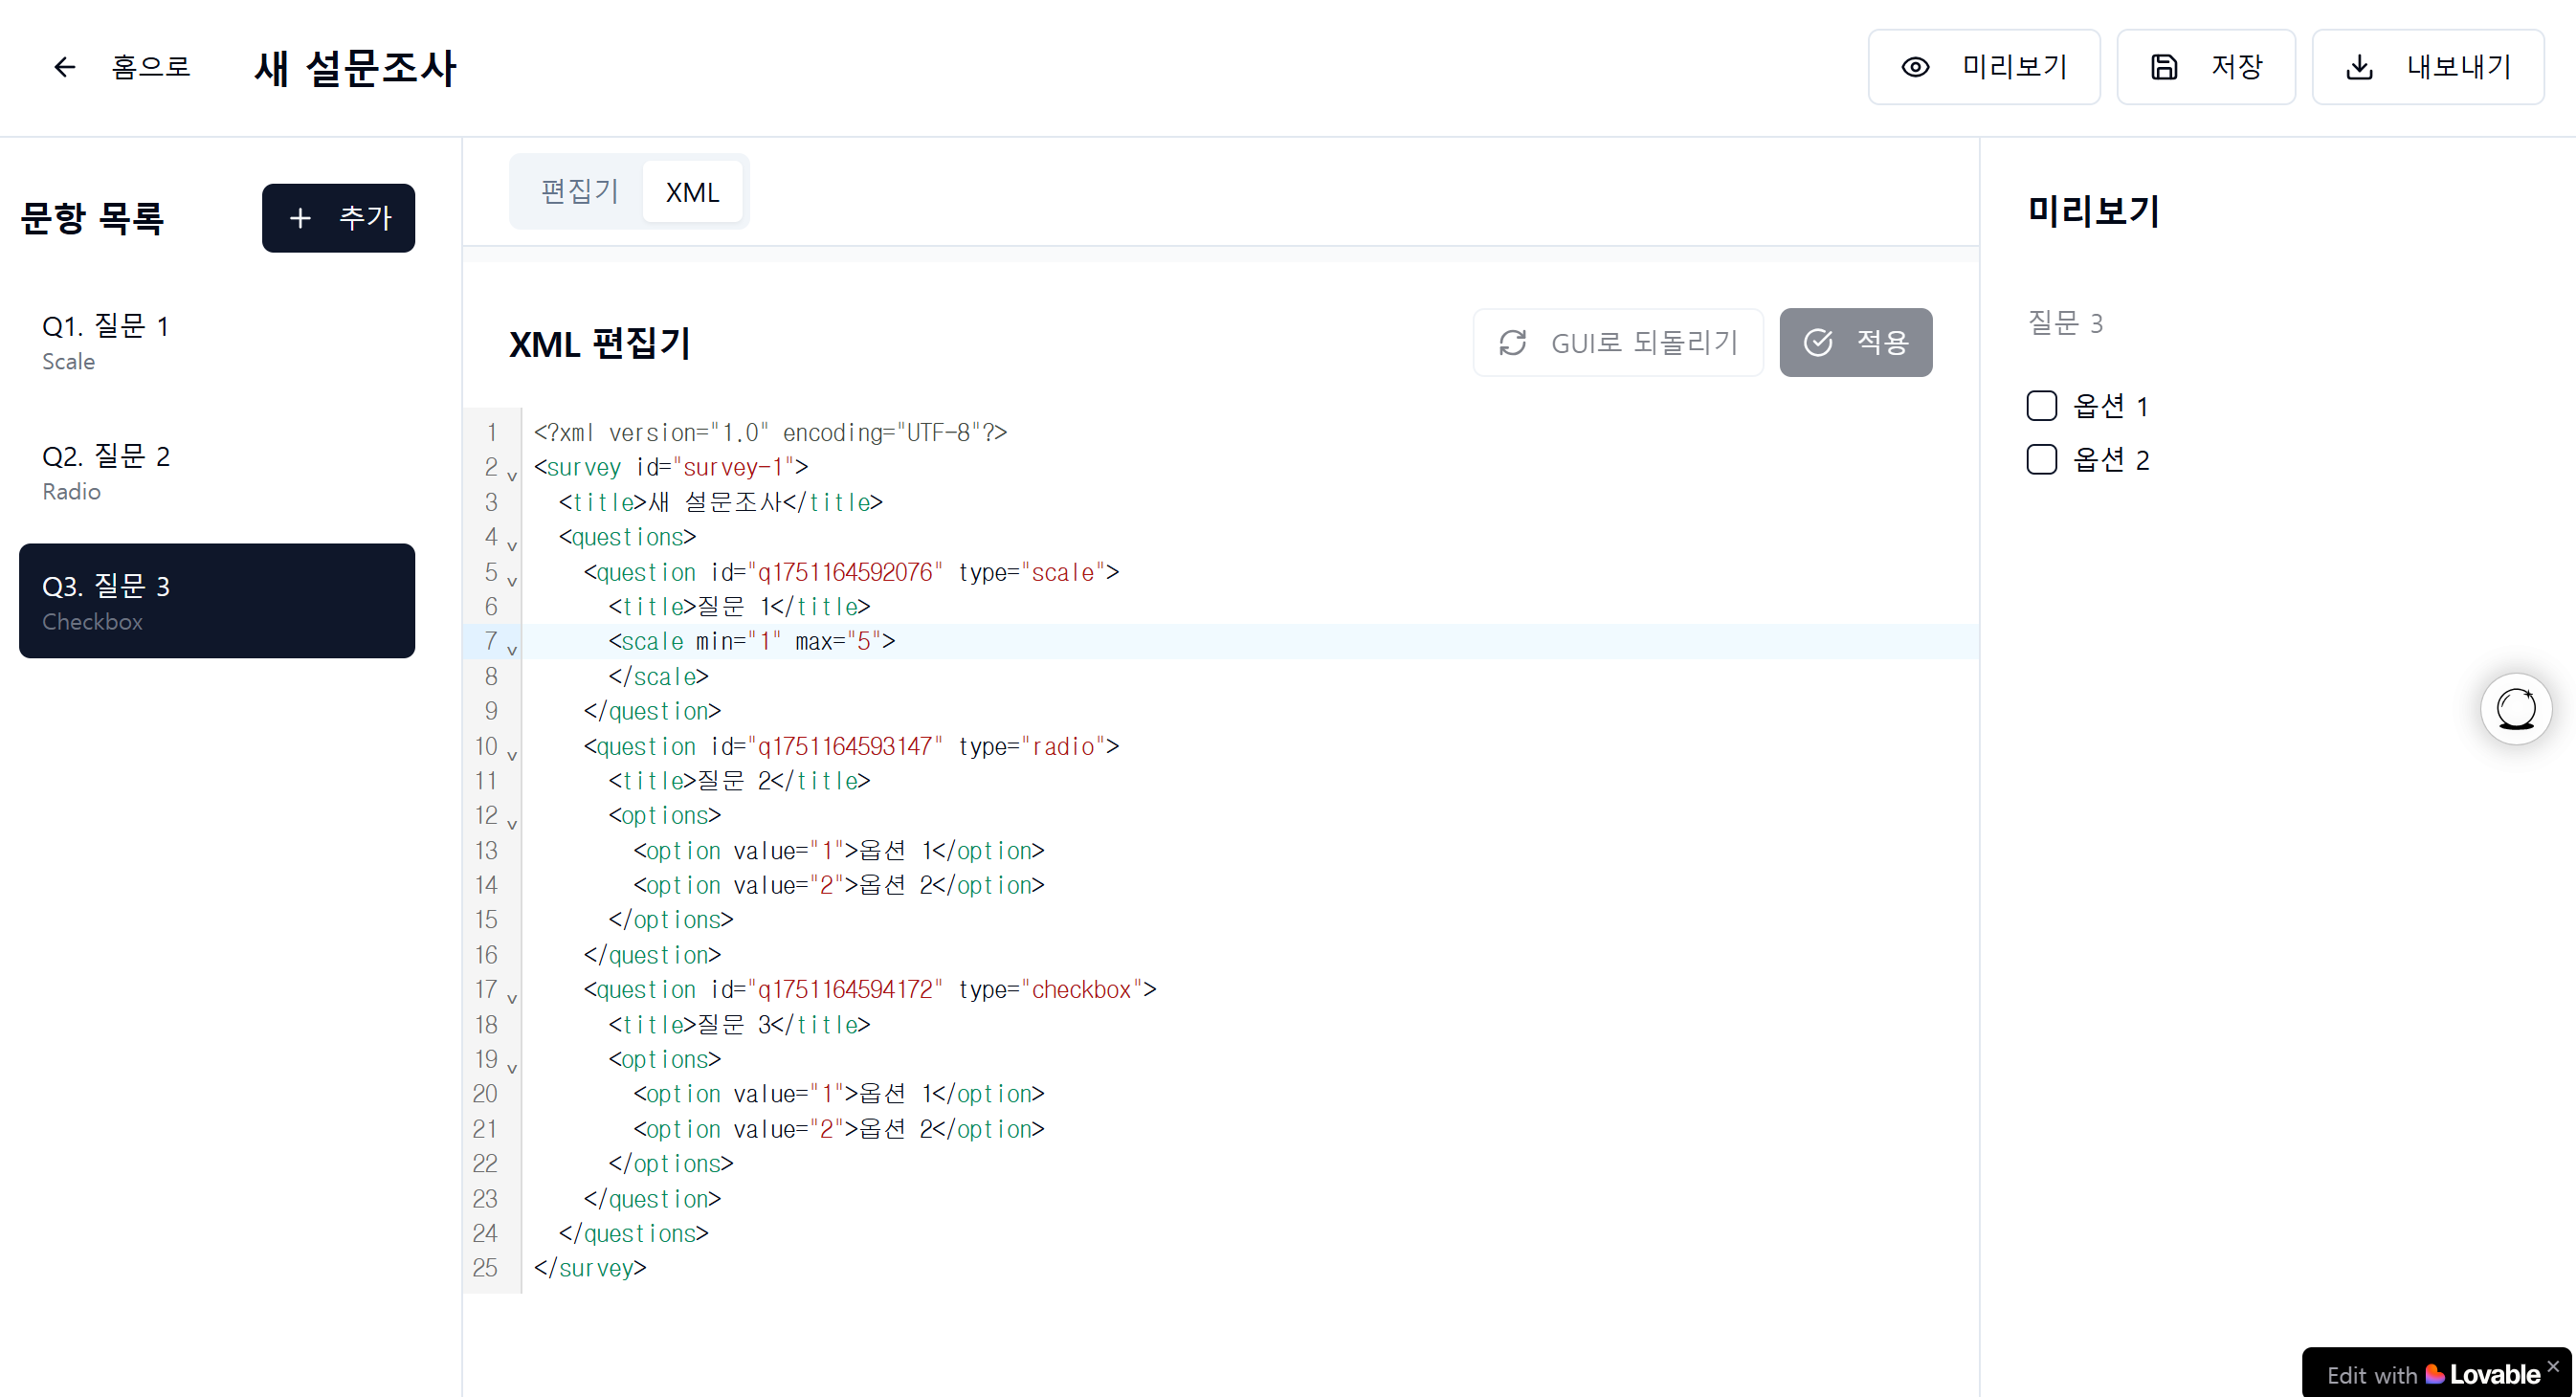
Task: Close the Edit with Lovable badge
Action: [2553, 1365]
